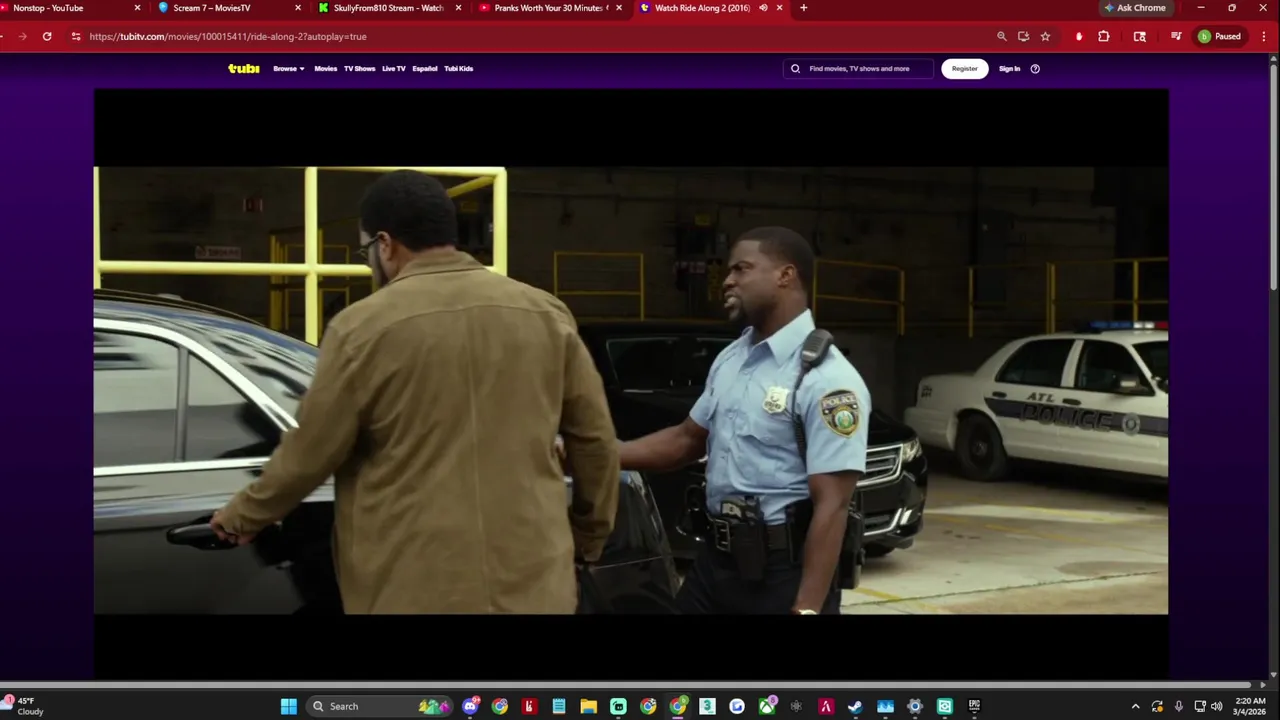Click the search magnifier icon in Tubi search box

(796, 69)
